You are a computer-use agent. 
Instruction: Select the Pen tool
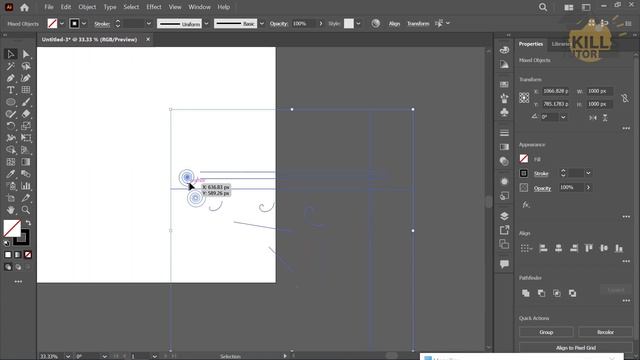tap(11, 78)
